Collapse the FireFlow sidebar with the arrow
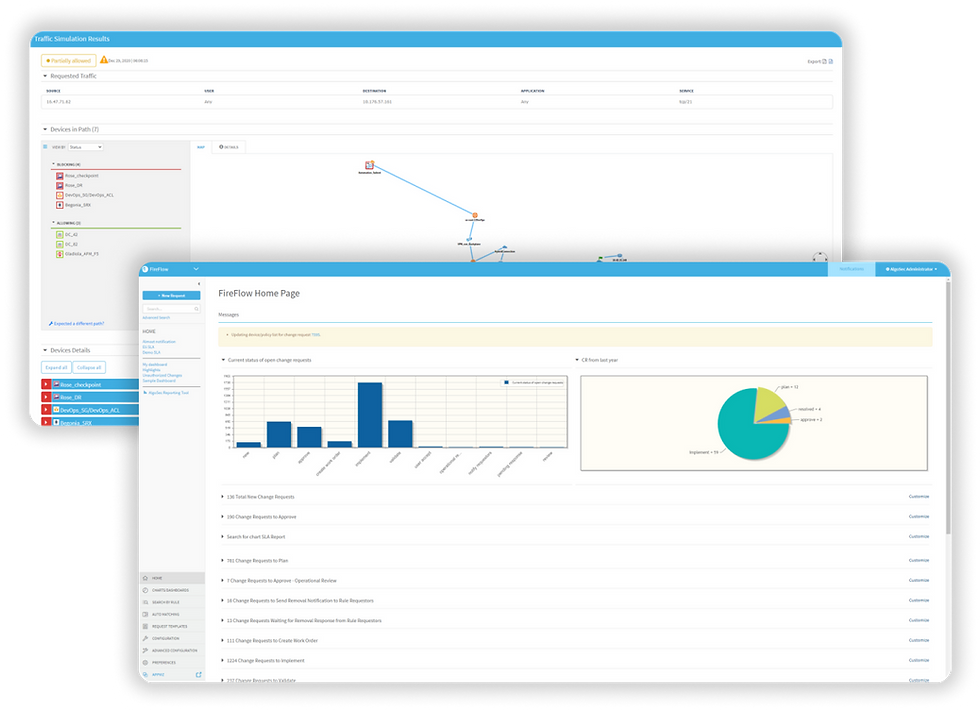The width and height of the screenshot is (980, 711). (199, 284)
